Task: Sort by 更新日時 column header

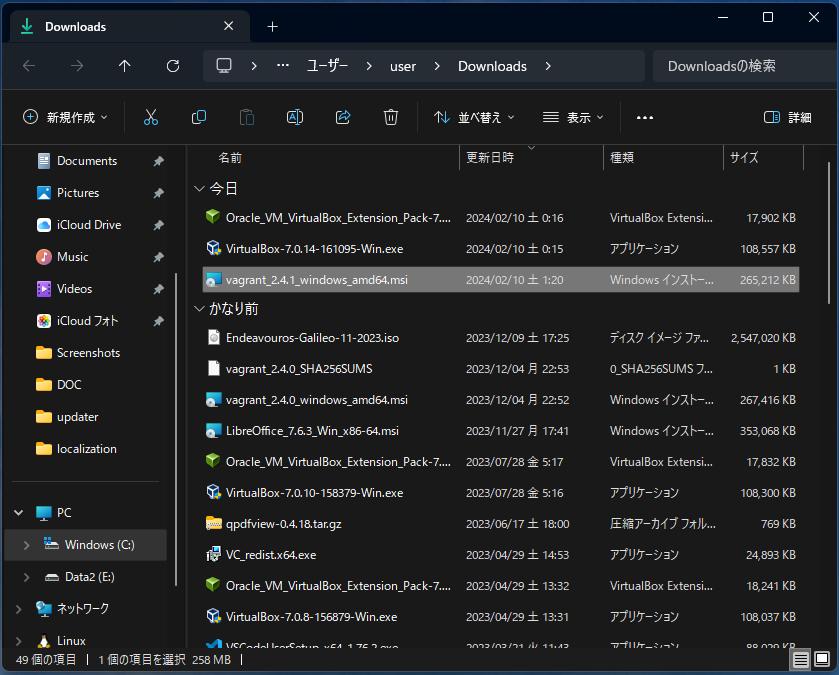Action: tap(531, 158)
